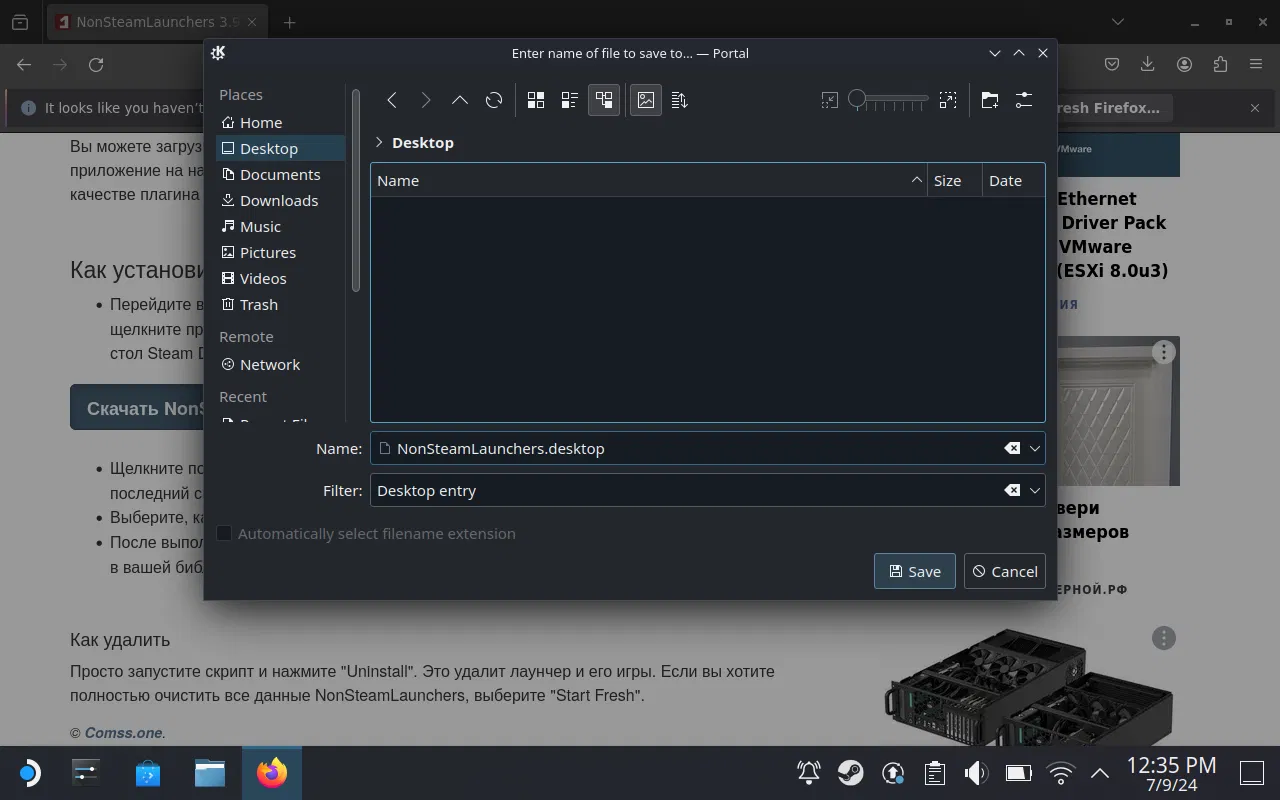This screenshot has height=800, width=1280.
Task: Clear the Name field text
Action: [x=1012, y=448]
